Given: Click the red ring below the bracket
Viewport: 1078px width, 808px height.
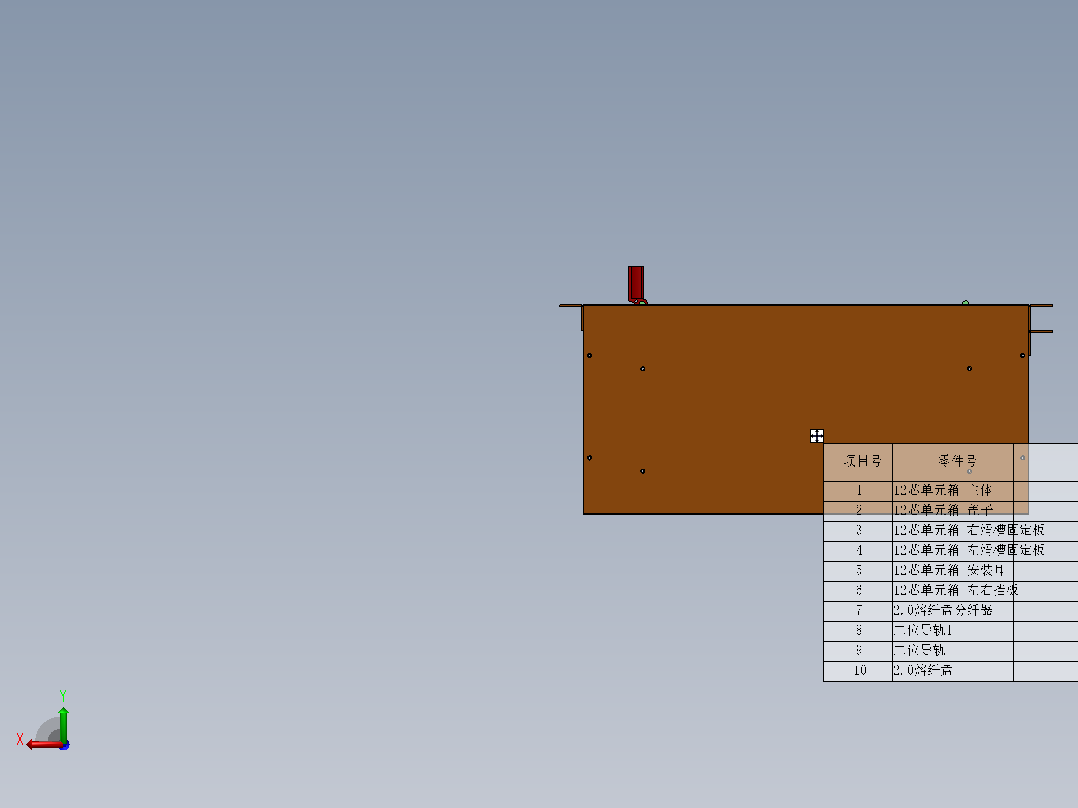Looking at the screenshot, I should pyautogui.click(x=641, y=302).
